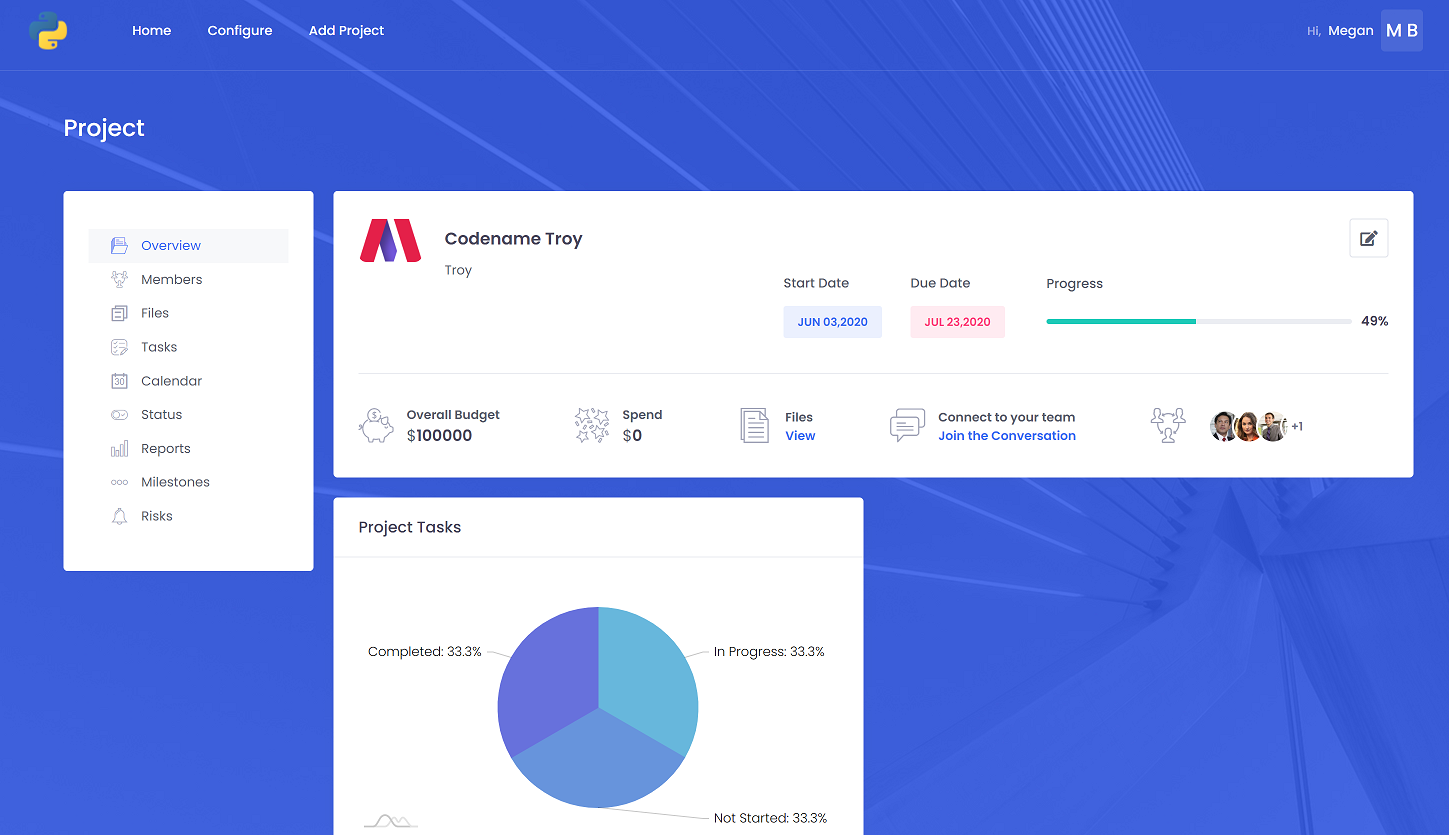The width and height of the screenshot is (1449, 835).
Task: Click the Tasks checklist icon in sidebar
Action: coord(119,347)
